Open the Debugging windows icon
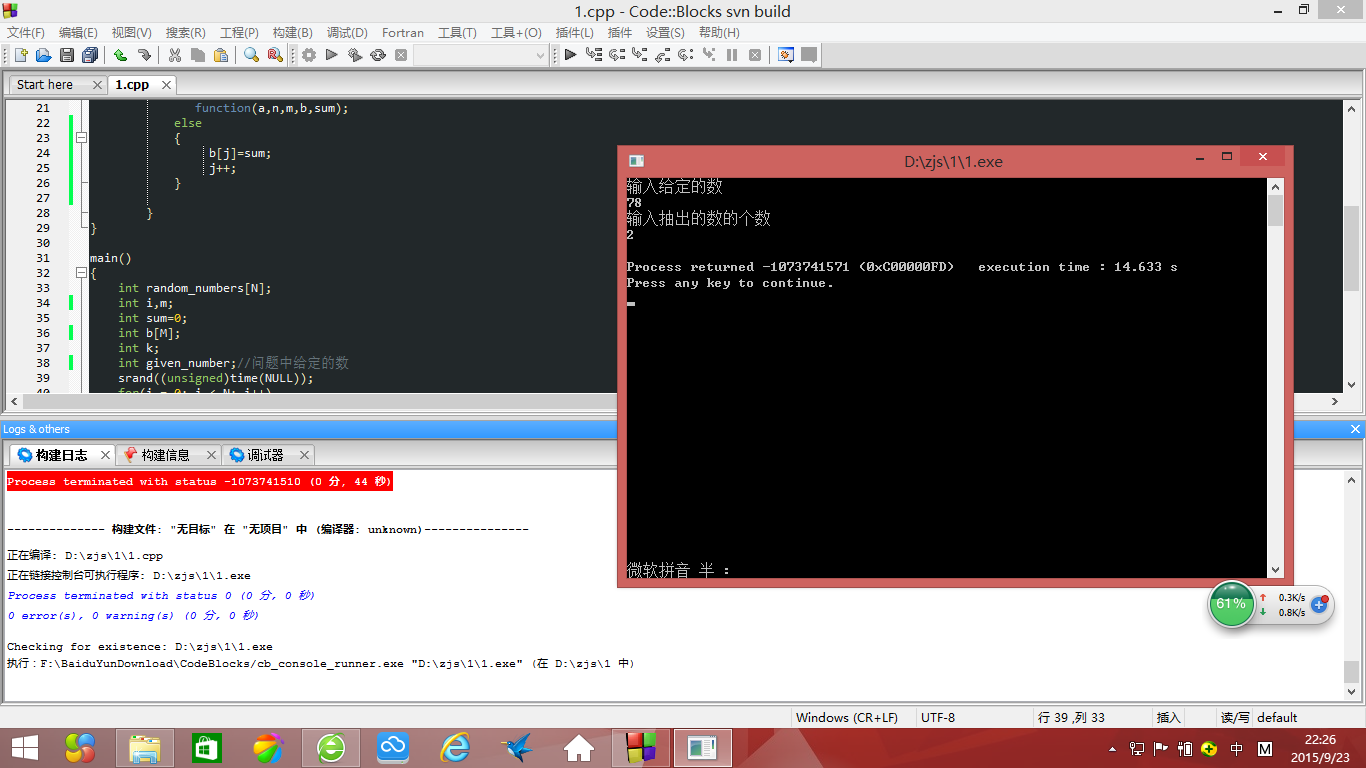 pyautogui.click(x=786, y=55)
